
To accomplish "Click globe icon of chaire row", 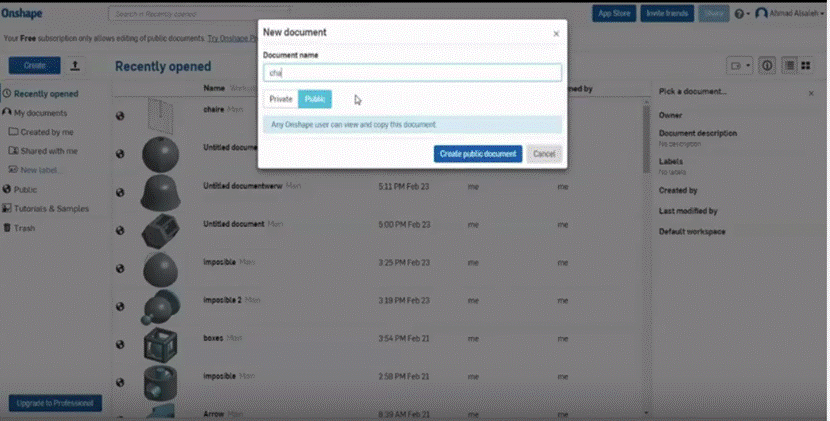I will (120, 115).
